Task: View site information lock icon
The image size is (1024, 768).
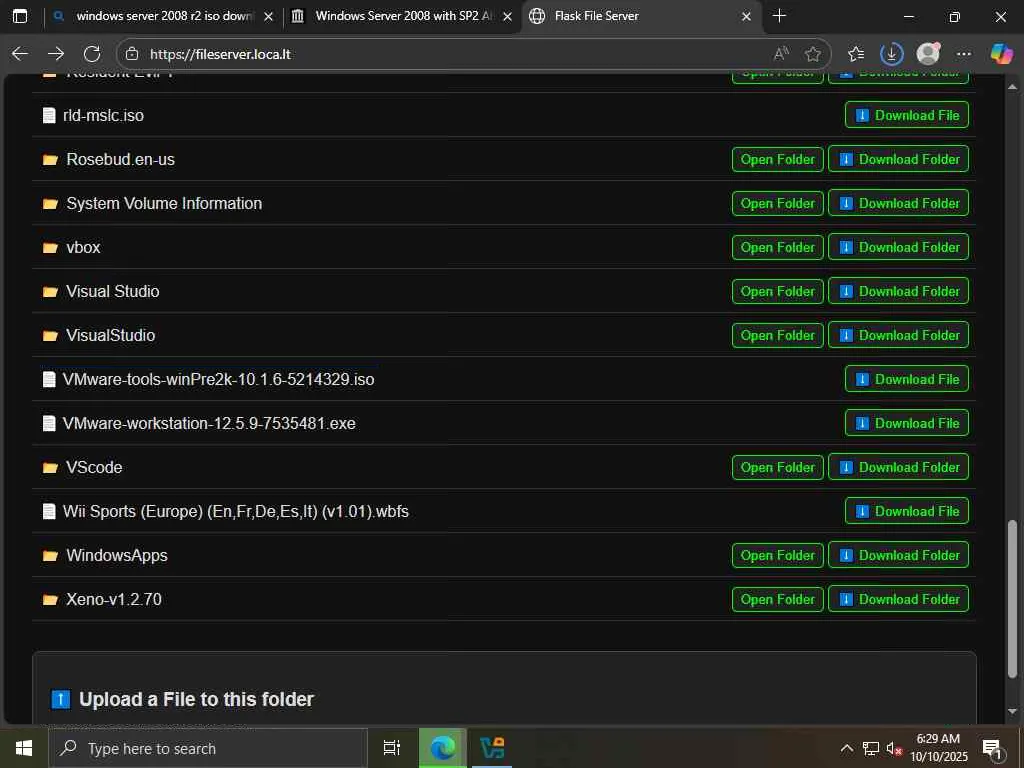Action: (132, 54)
